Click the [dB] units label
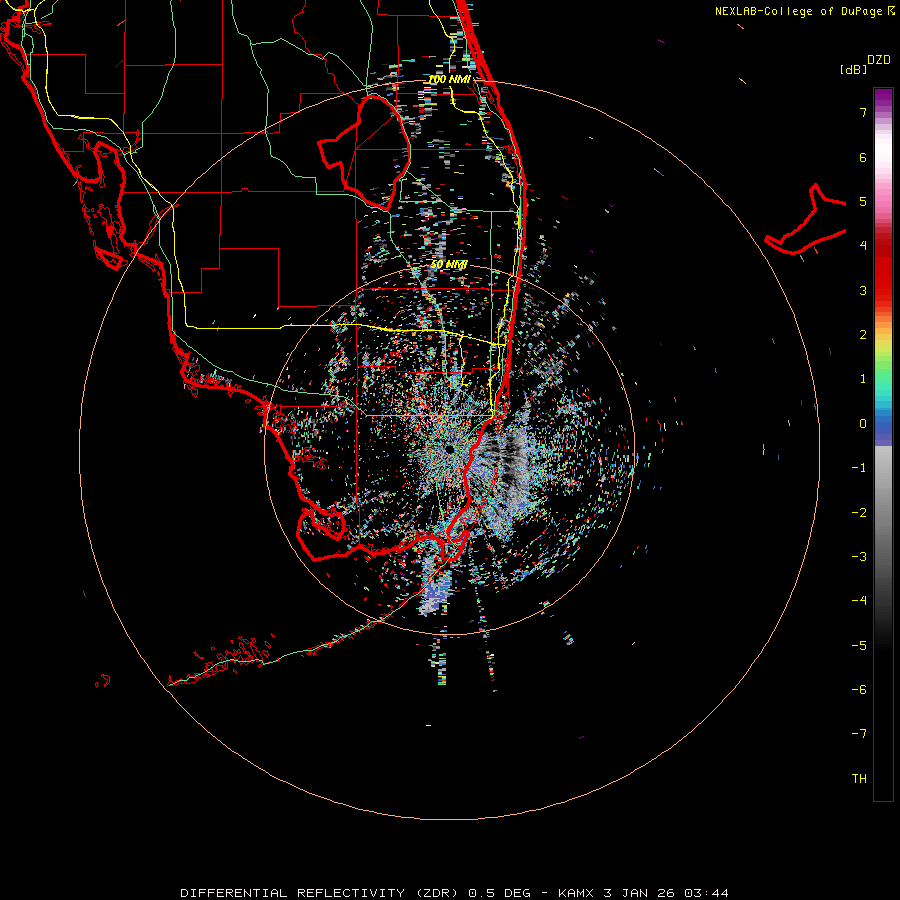The image size is (900, 900). (x=854, y=70)
